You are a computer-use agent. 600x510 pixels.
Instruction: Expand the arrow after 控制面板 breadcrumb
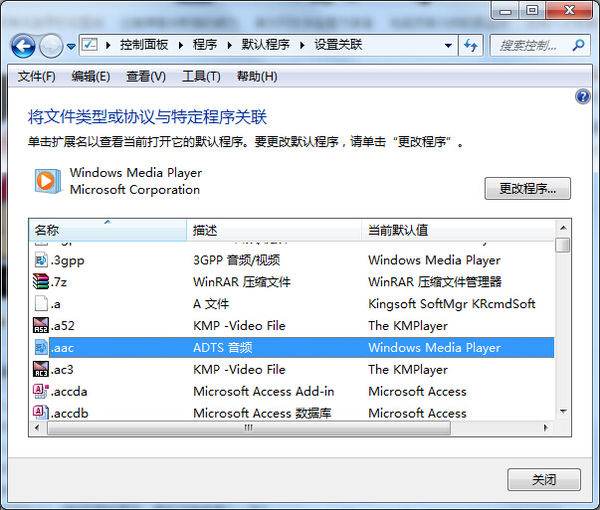[181, 46]
